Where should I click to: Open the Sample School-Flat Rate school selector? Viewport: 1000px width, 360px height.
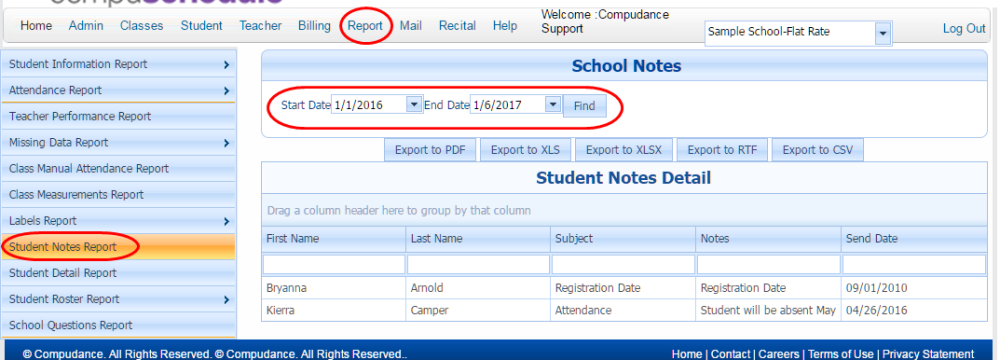click(883, 33)
